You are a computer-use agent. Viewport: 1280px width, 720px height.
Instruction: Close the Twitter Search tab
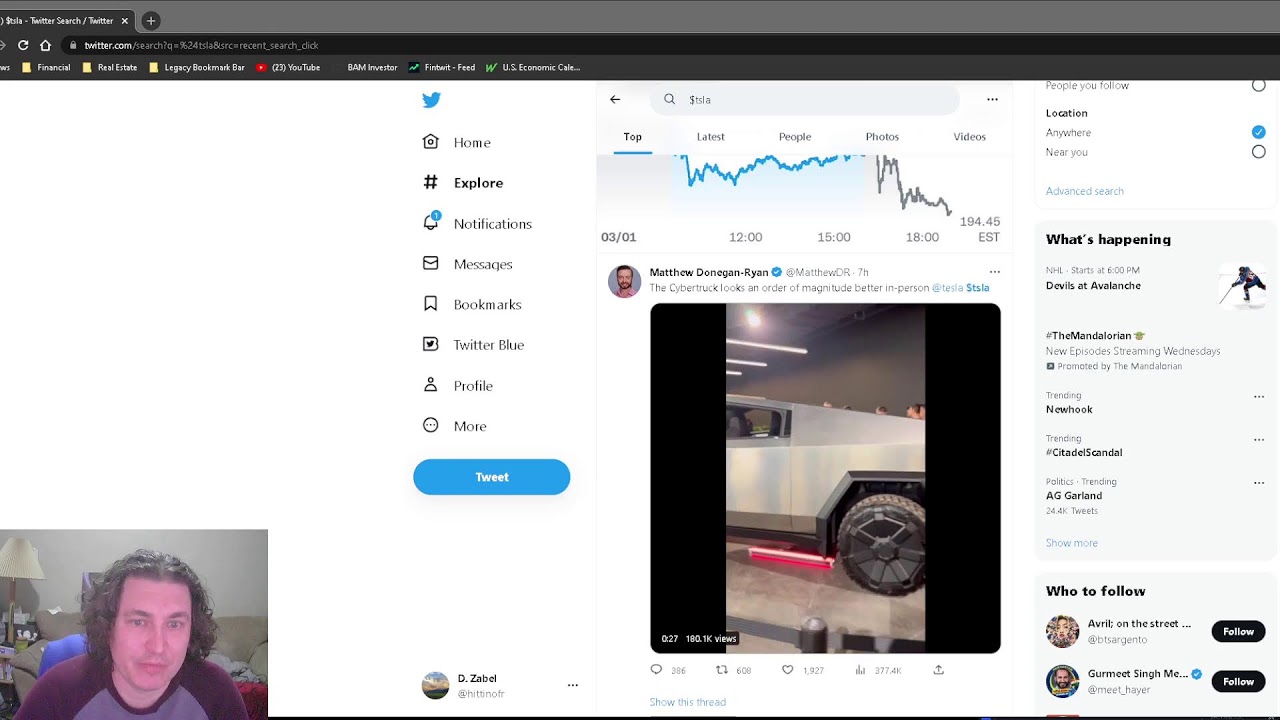[x=125, y=20]
